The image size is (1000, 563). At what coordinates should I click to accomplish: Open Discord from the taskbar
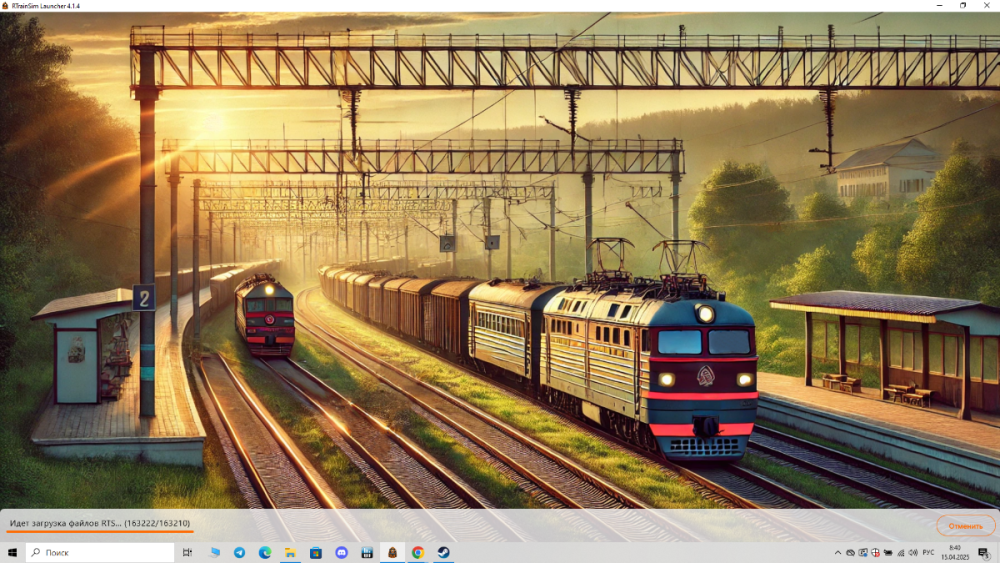coord(341,552)
